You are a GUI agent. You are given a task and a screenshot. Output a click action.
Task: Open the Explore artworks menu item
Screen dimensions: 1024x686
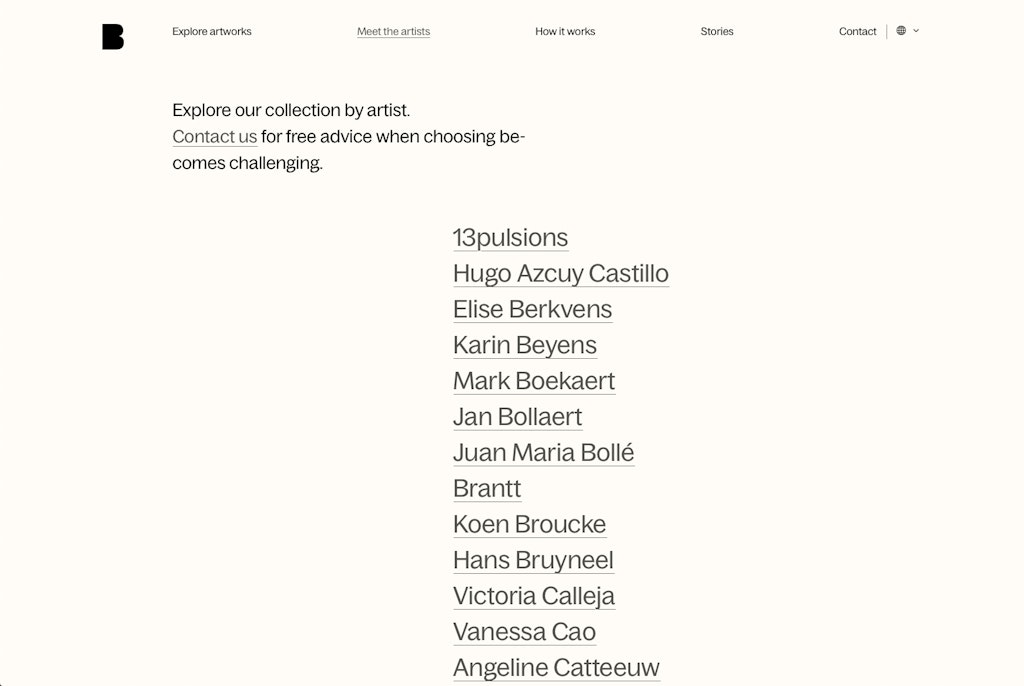[x=211, y=31]
